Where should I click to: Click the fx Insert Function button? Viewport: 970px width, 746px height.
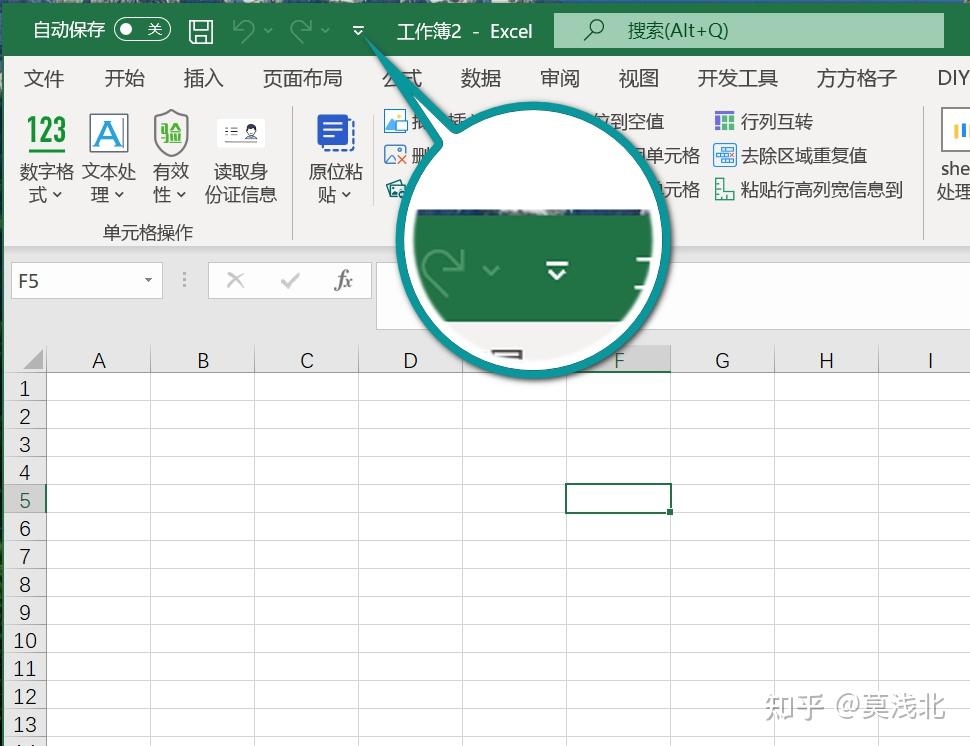(x=343, y=281)
